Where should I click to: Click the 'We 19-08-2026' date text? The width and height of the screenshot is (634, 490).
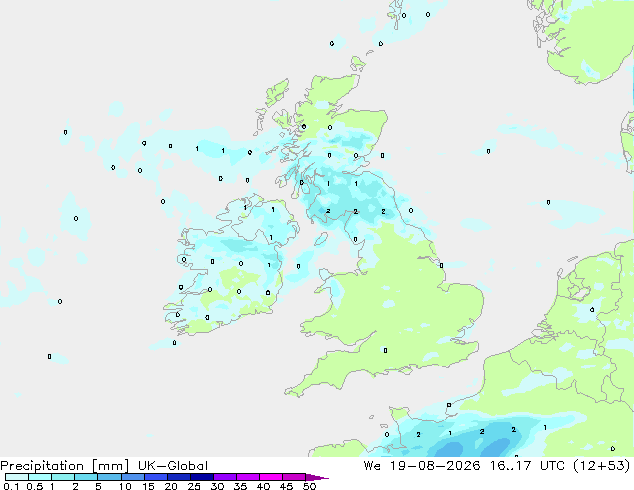pos(422,466)
